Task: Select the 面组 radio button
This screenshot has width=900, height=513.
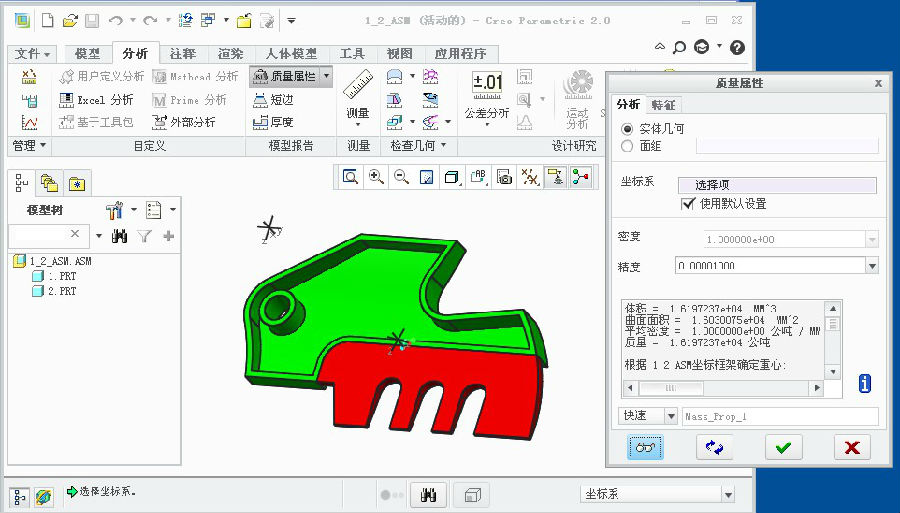Action: pos(627,146)
